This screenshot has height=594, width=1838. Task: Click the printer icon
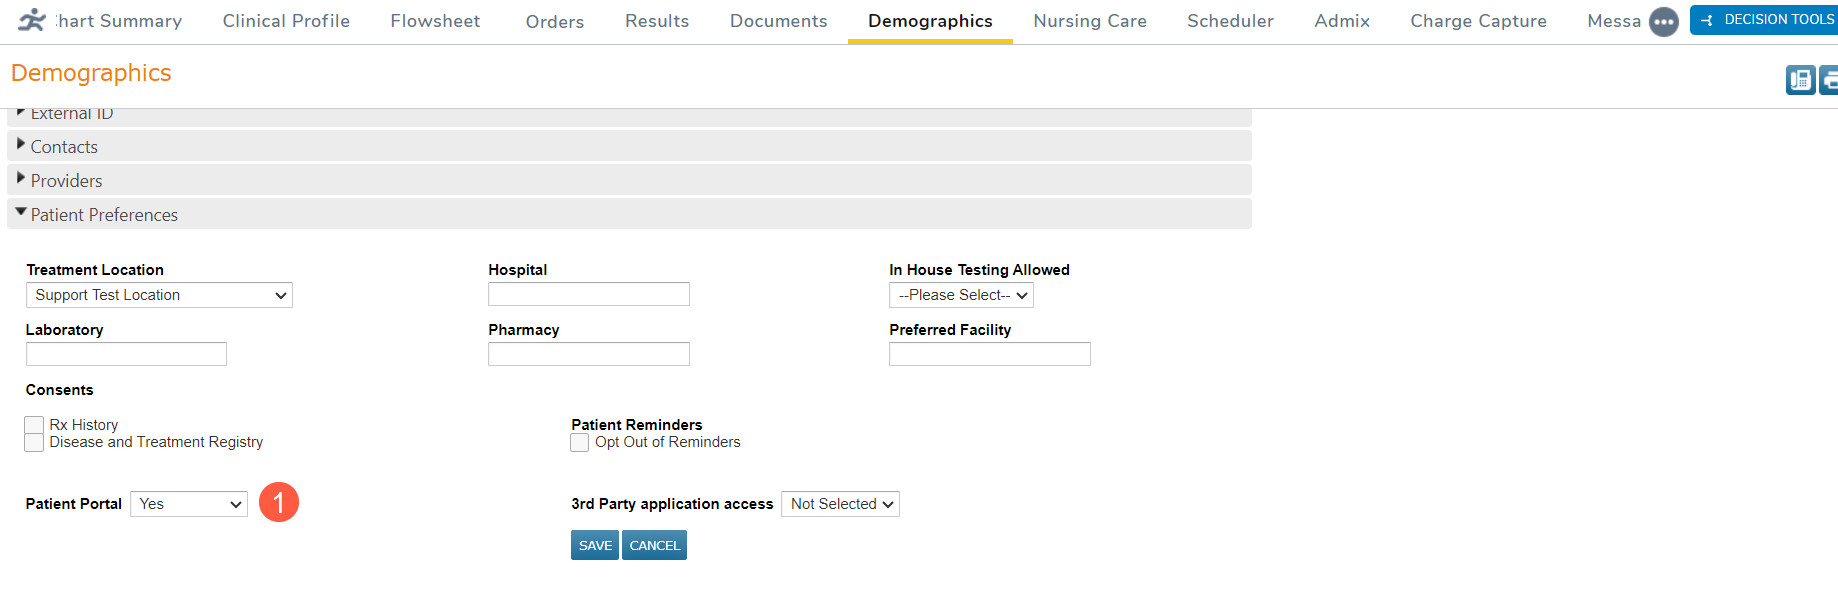[x=1829, y=80]
